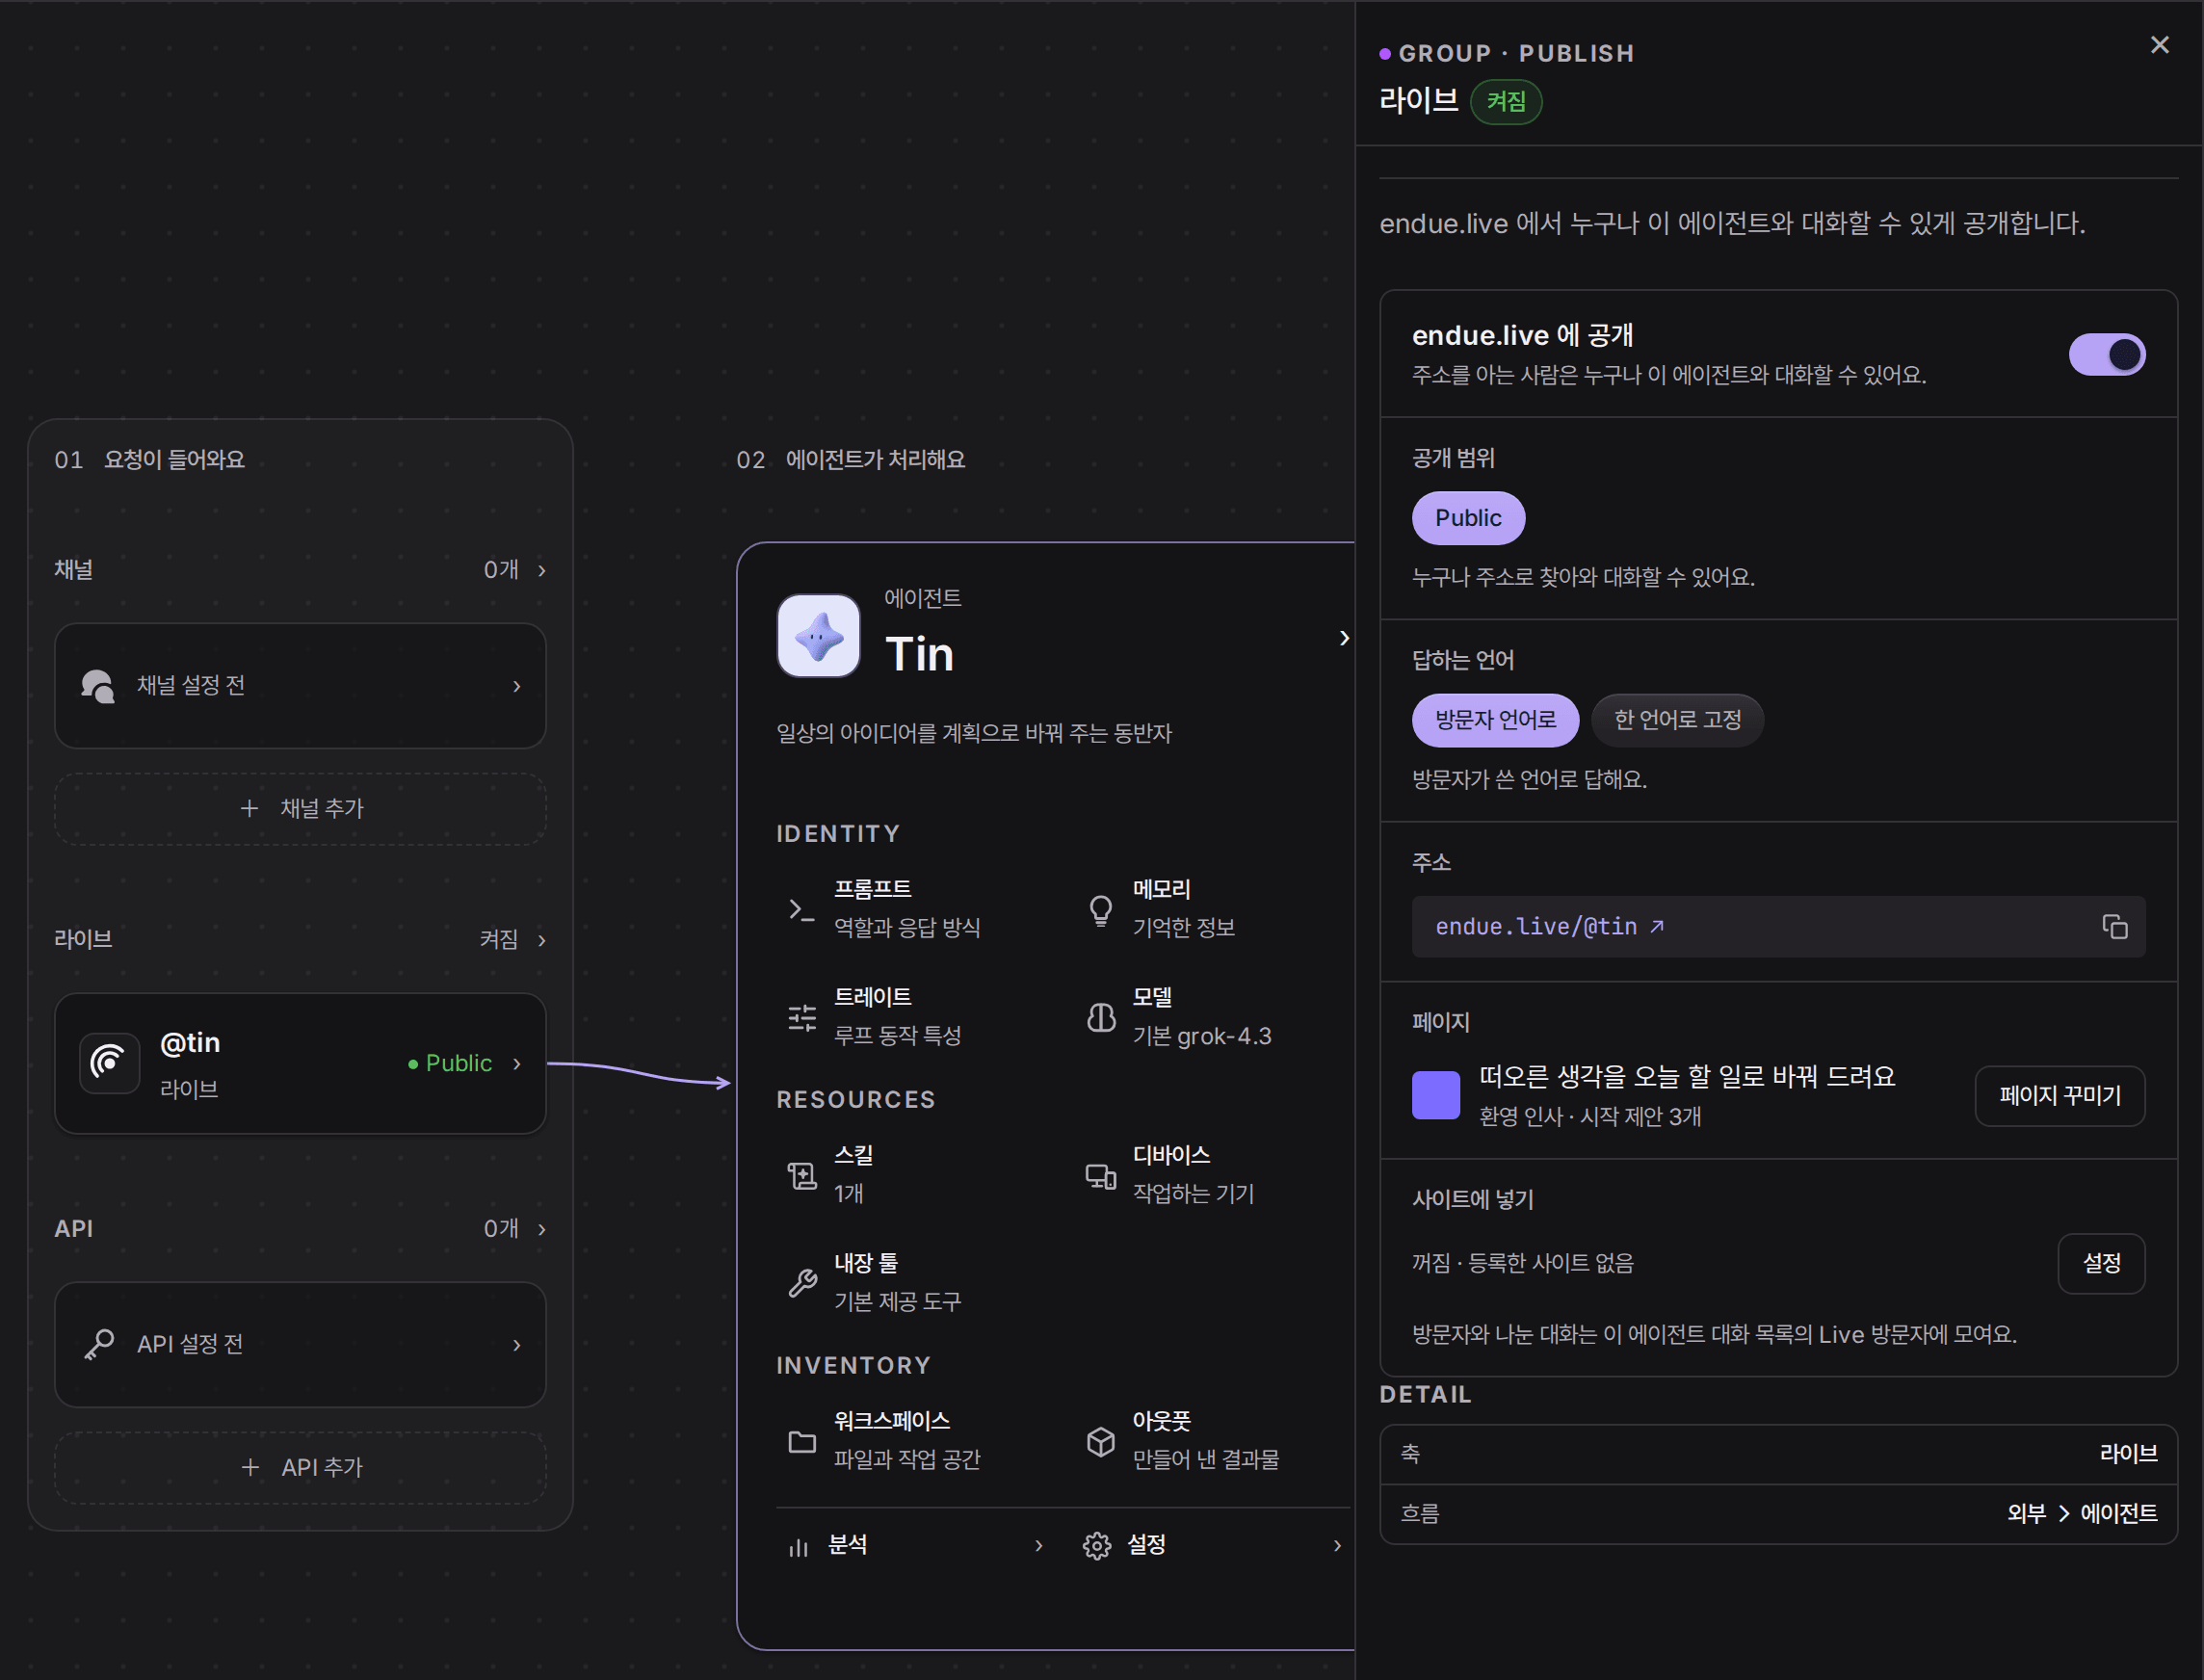Toggle the endue.live public switch off
This screenshot has height=1680, width=2204.
click(2106, 354)
